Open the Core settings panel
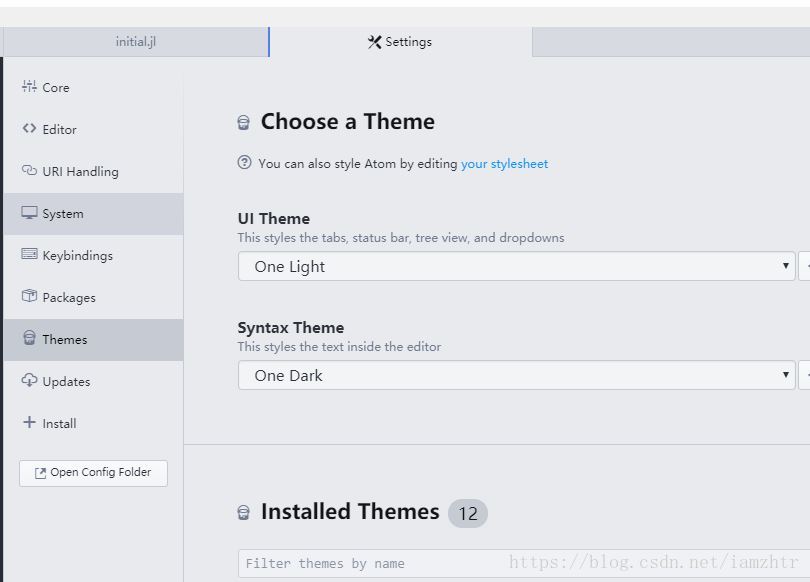 (94, 87)
